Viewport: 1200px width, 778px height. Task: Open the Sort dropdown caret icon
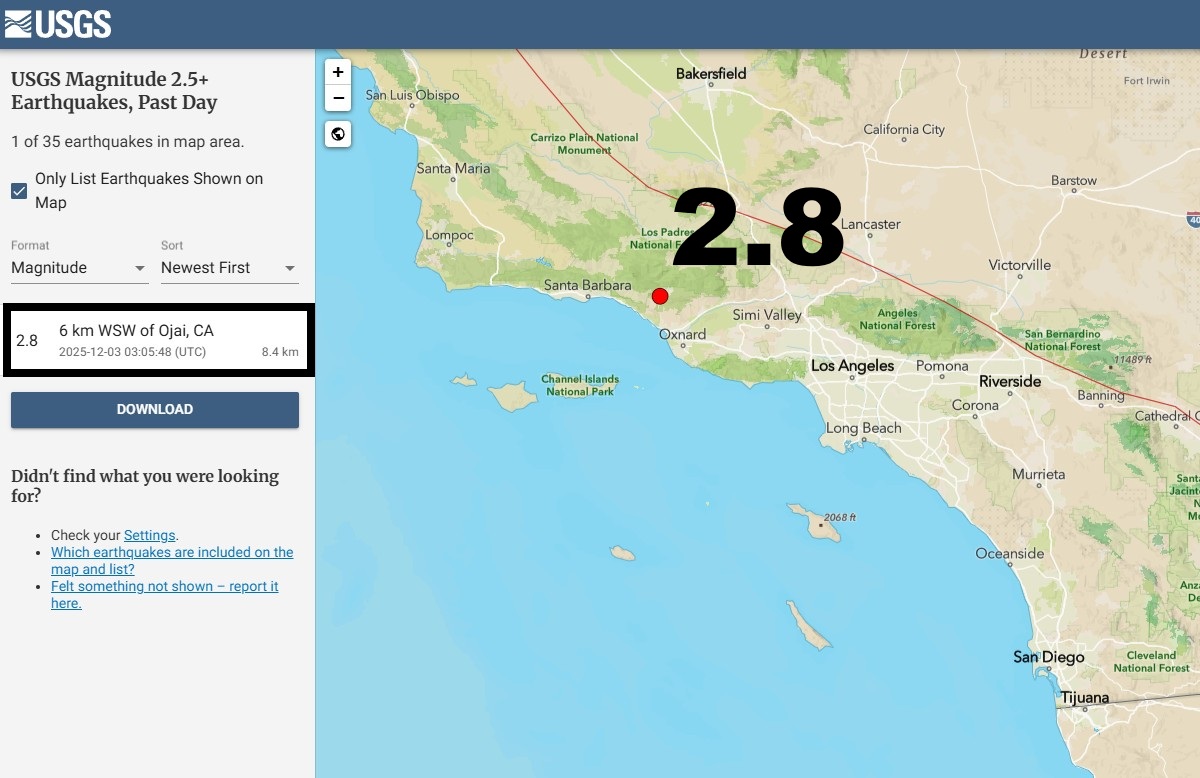289,270
